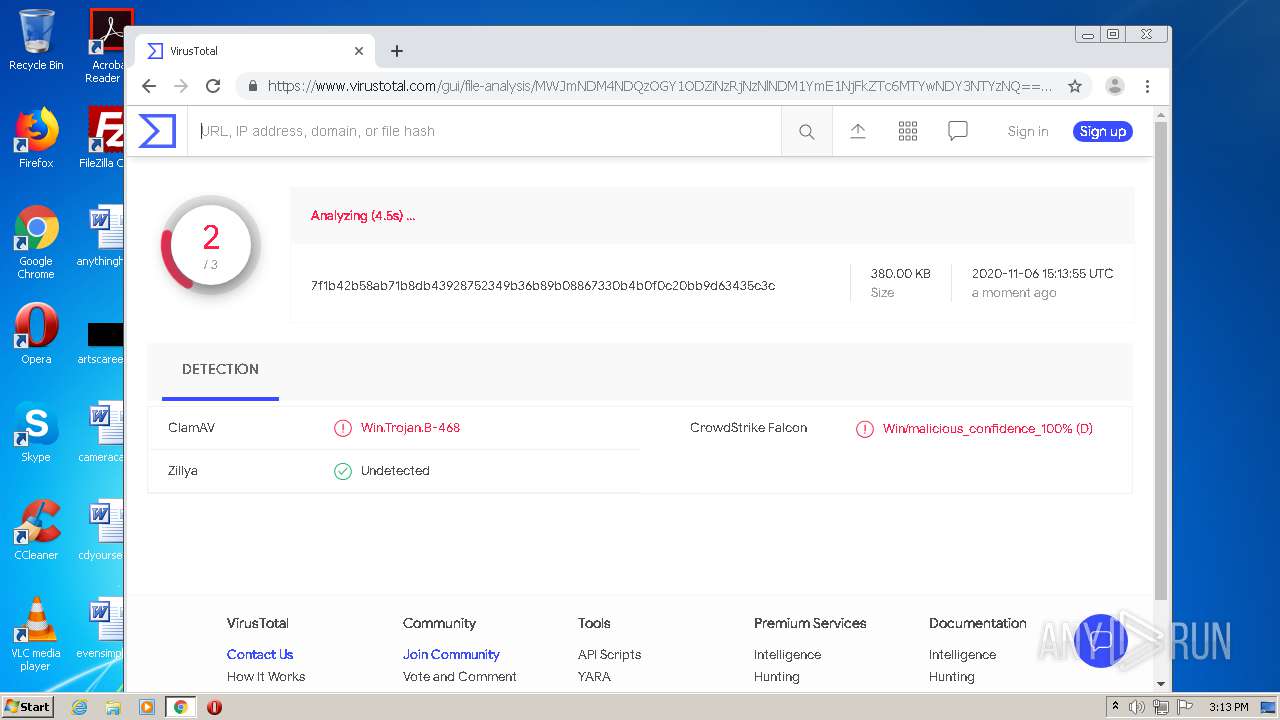Open the How It Works link
This screenshot has height=720, width=1280.
coord(266,677)
